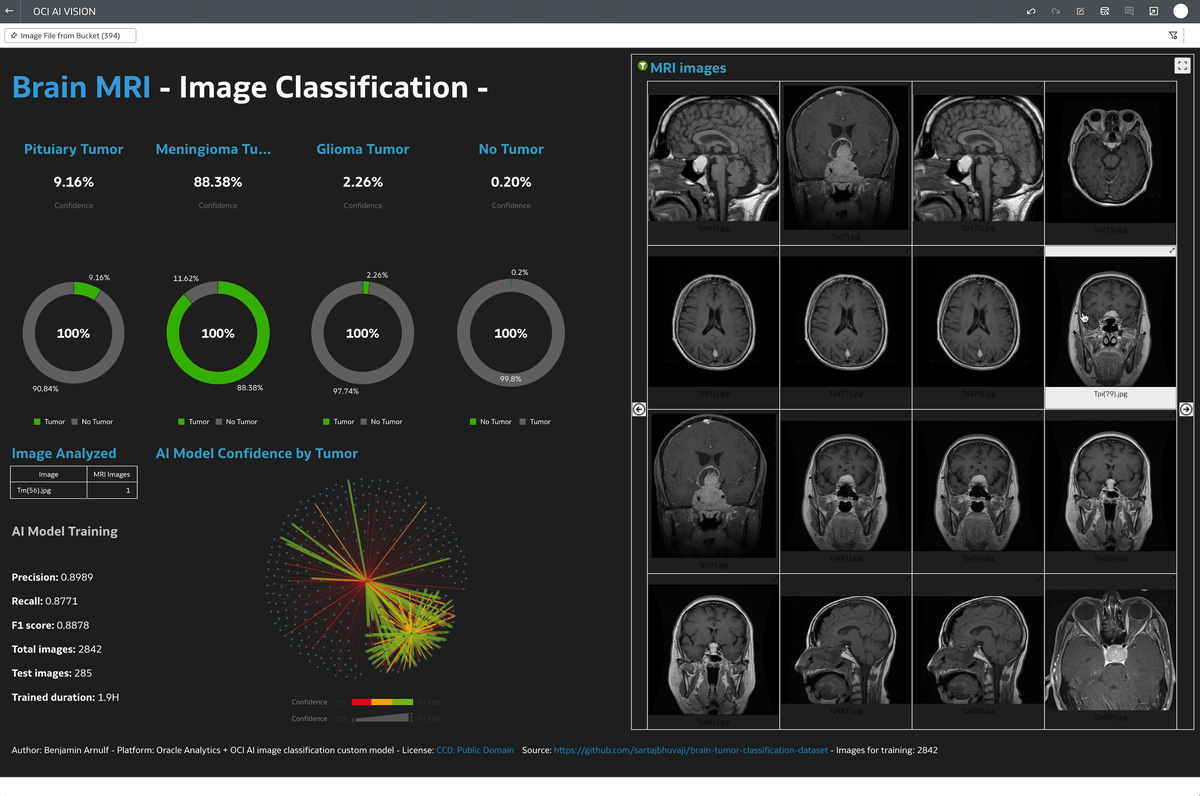Maximize the MRI images panel
This screenshot has height=796, width=1200.
tap(1182, 65)
